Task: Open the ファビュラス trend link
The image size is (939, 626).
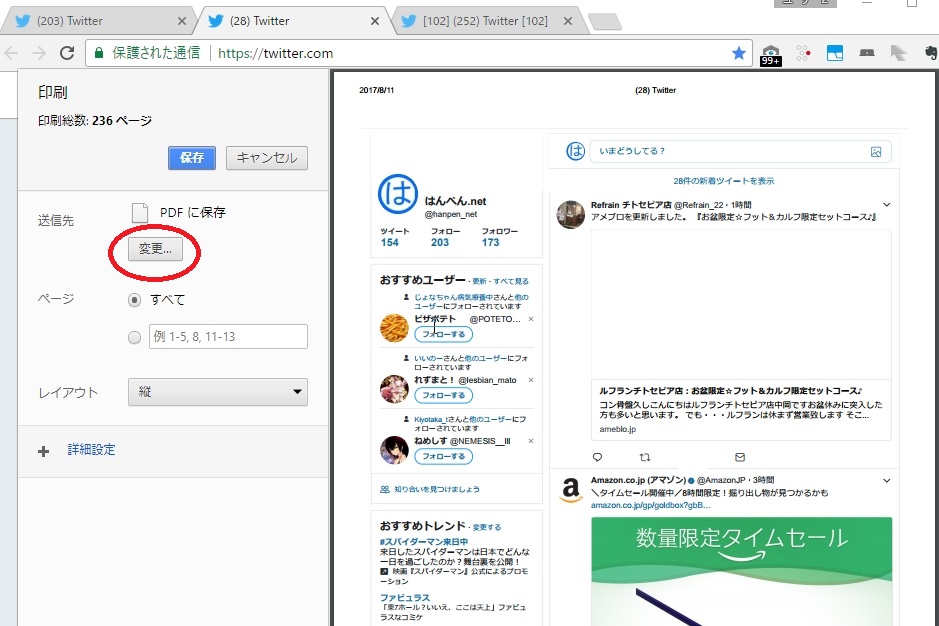Action: pos(405,597)
